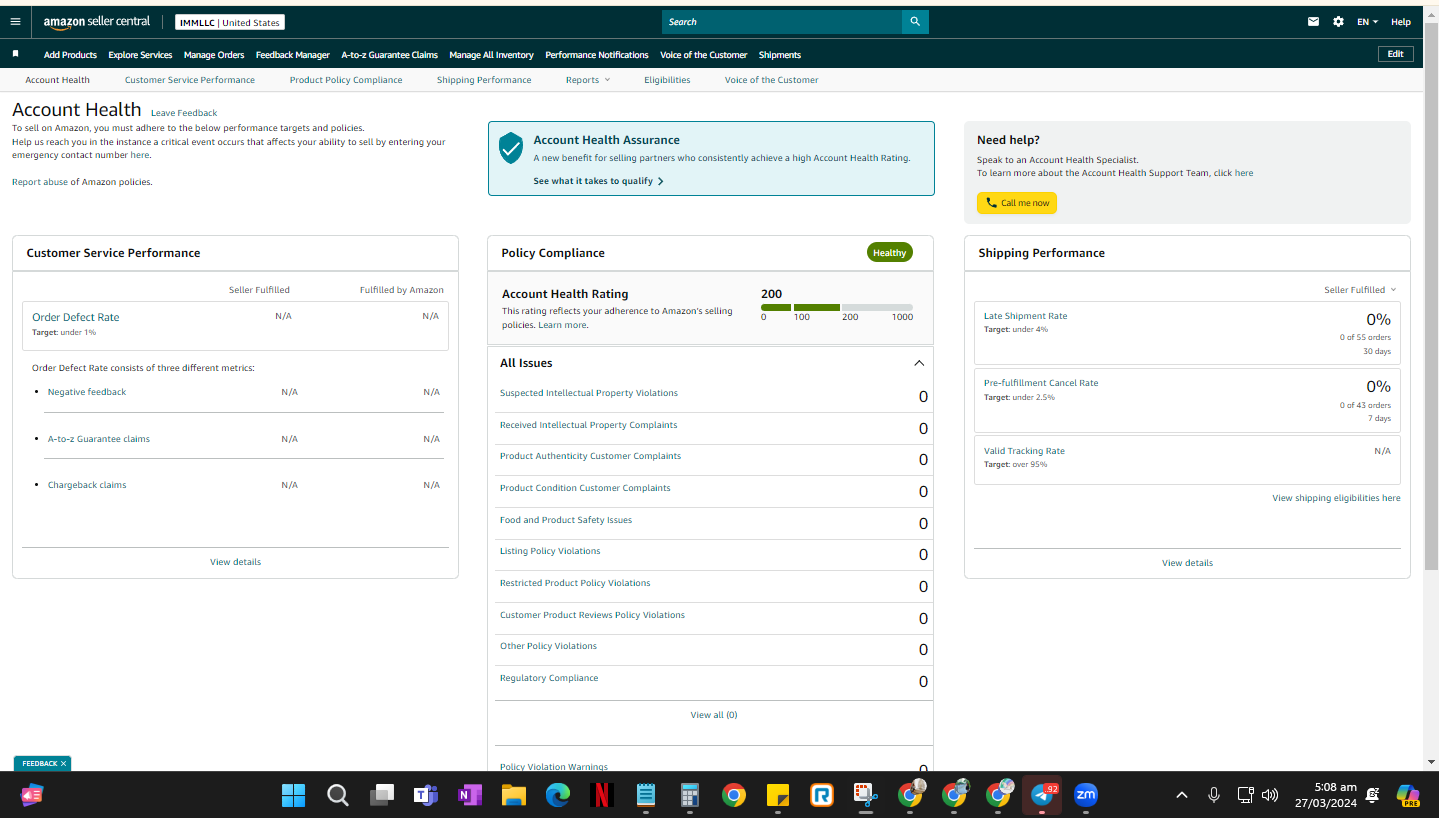Open Performance Notifications menu item
Screen dimensions: 1439x818
click(597, 55)
